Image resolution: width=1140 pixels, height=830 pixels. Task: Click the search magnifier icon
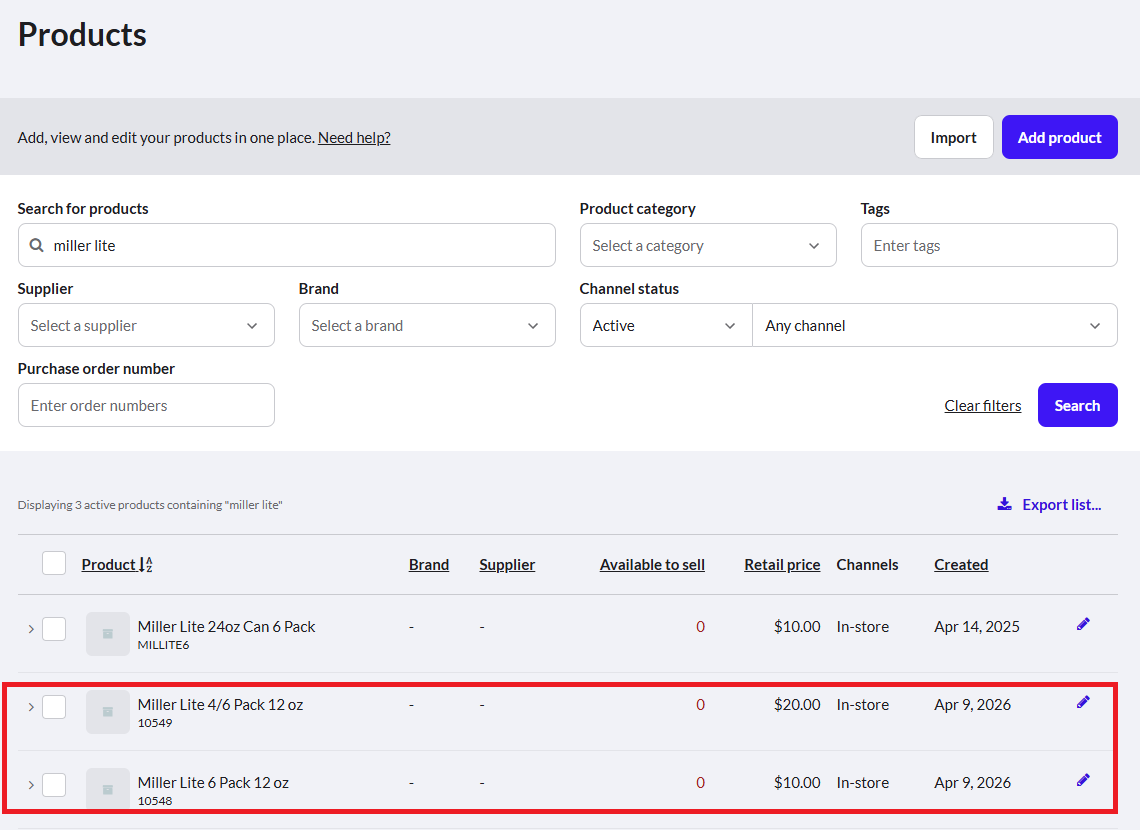(x=36, y=246)
